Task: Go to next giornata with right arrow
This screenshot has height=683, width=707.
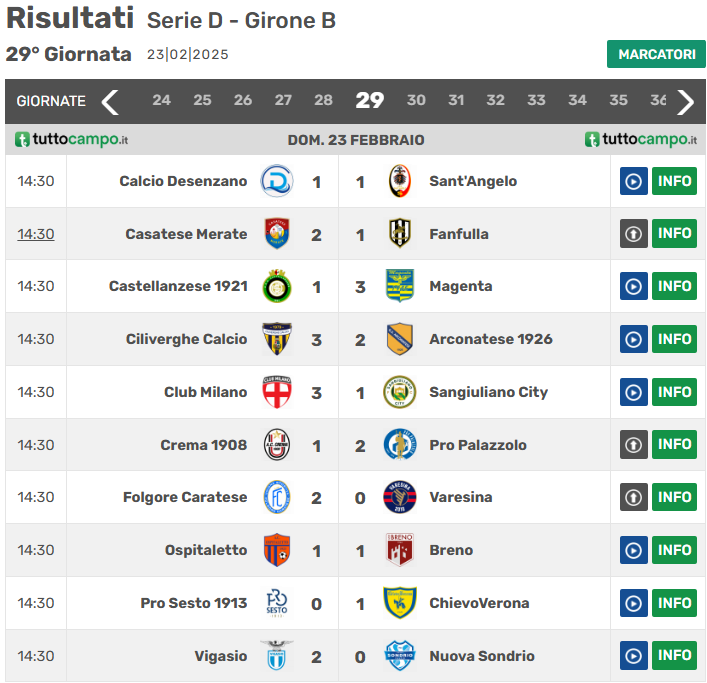Action: [685, 101]
